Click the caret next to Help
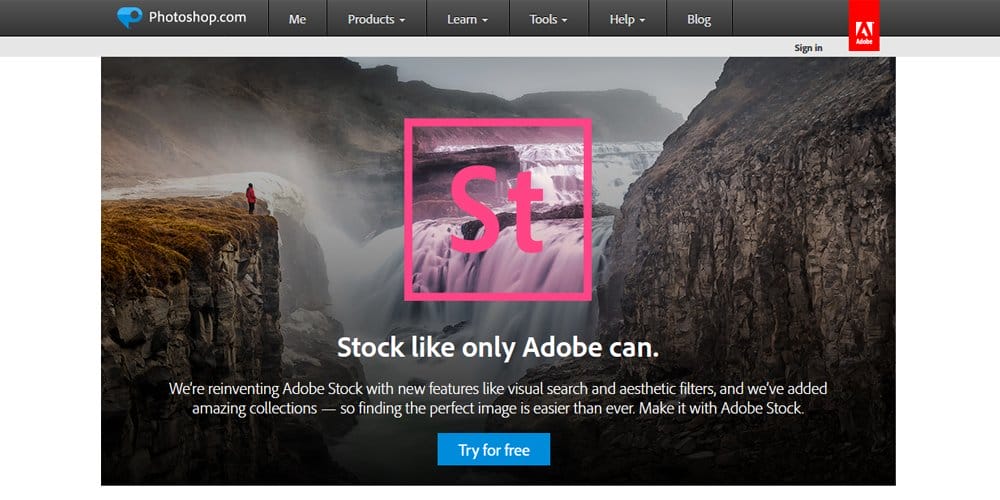1000x500 pixels. tap(642, 20)
